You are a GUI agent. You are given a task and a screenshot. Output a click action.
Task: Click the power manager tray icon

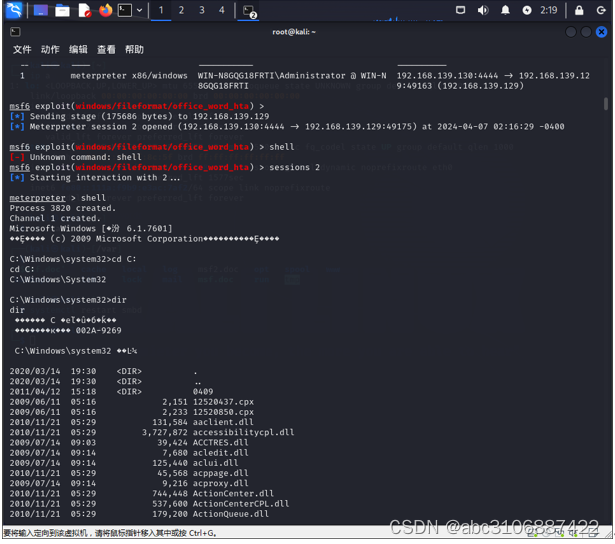(527, 10)
